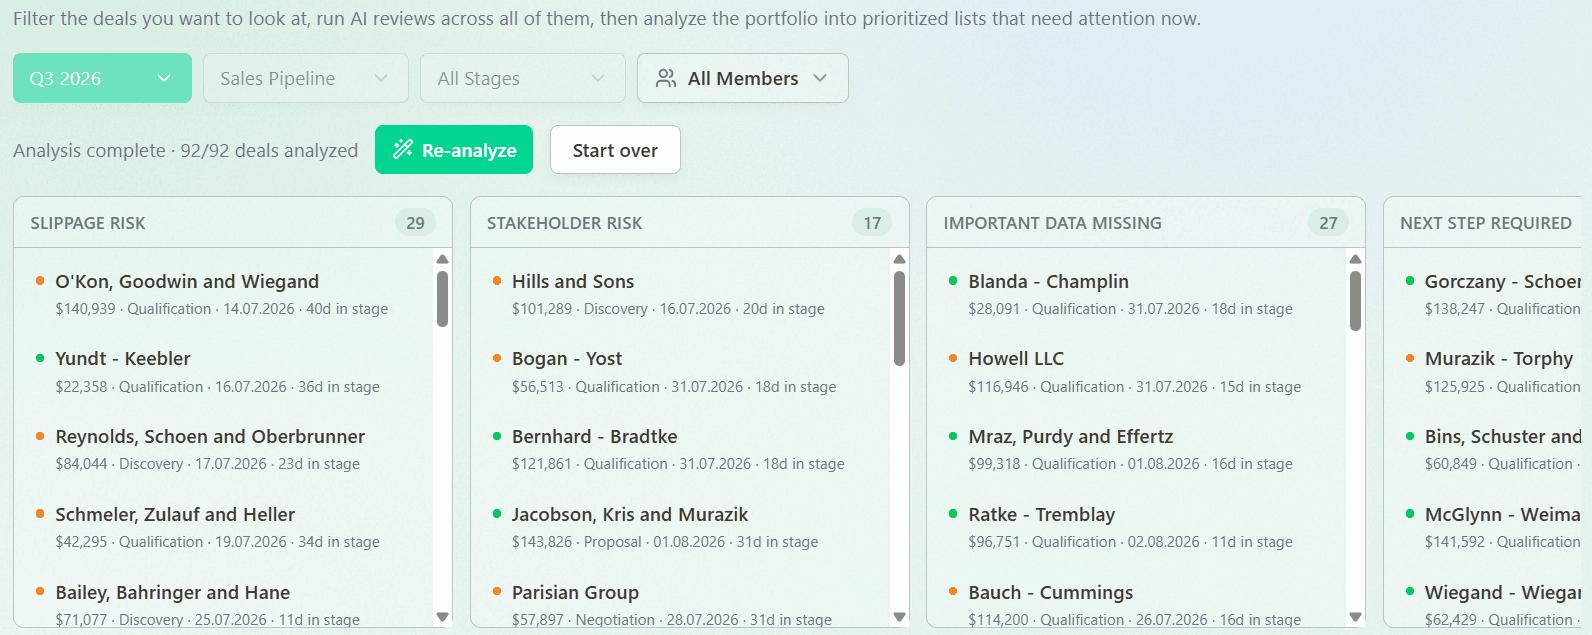Click the magic wand icon on Re-analyze
Screen dimensions: 1592x635
(403, 149)
